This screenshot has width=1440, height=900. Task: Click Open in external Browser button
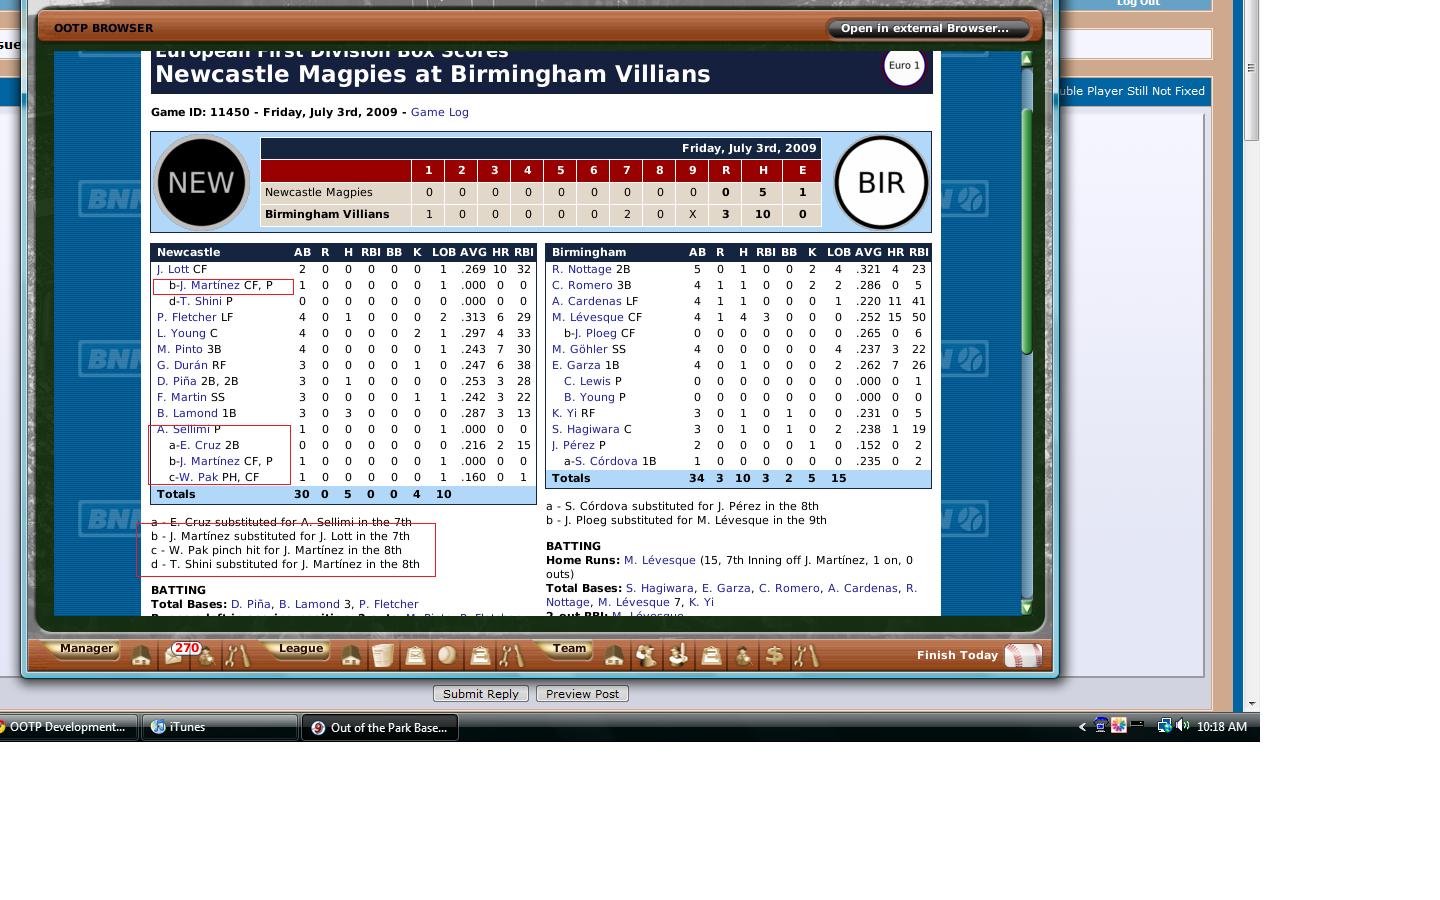pos(926,28)
